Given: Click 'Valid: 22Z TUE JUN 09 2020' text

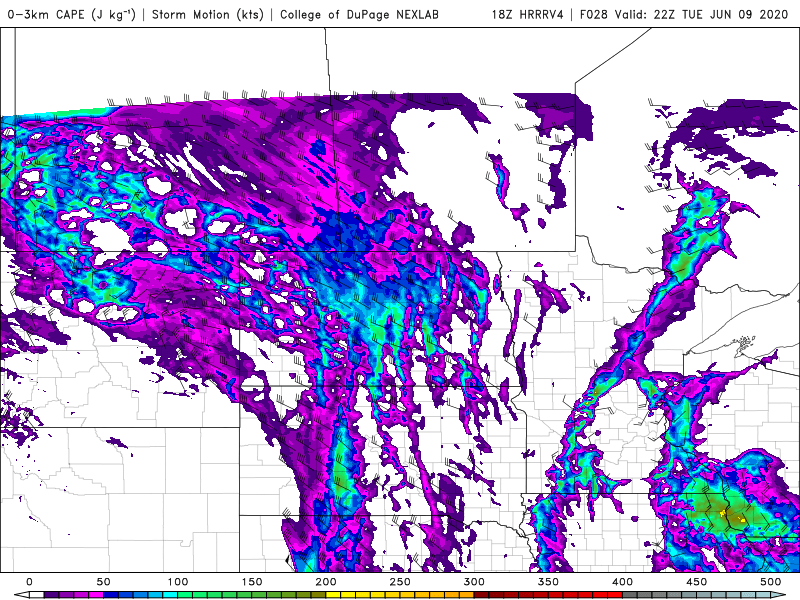Looking at the screenshot, I should coord(702,14).
